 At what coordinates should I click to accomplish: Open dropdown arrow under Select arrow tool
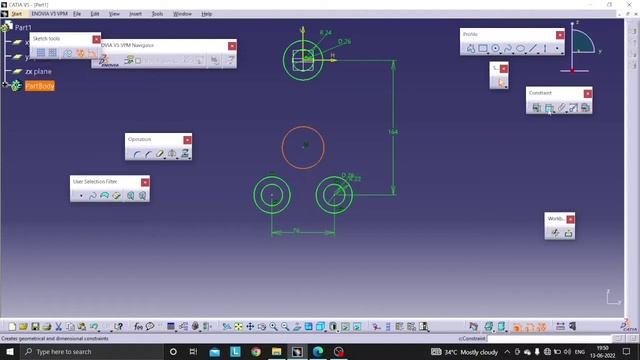pyautogui.click(x=506, y=87)
